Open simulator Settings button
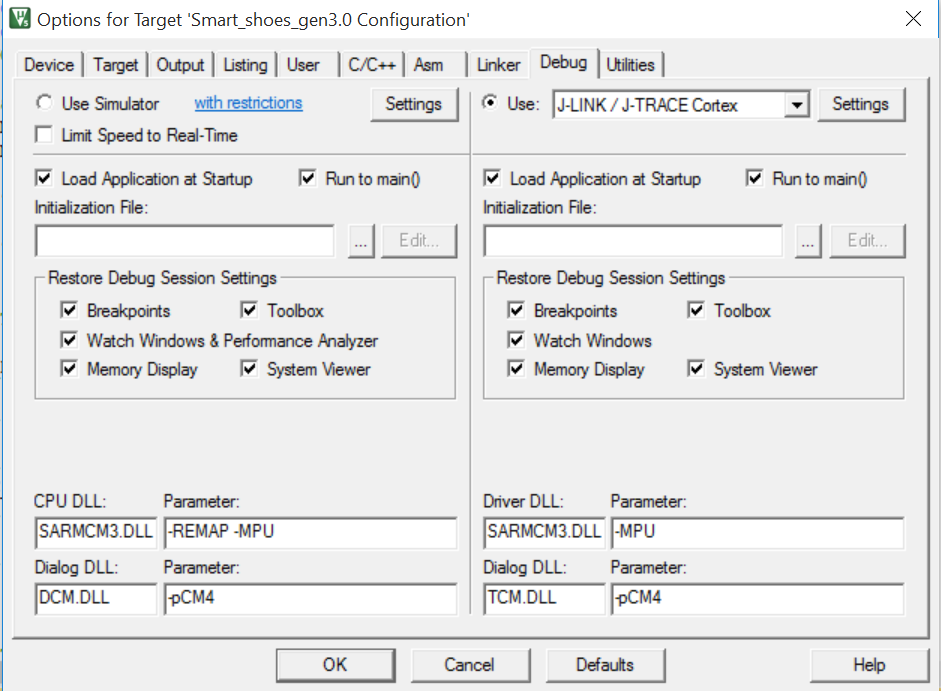This screenshot has height=691, width=941. pyautogui.click(x=413, y=104)
